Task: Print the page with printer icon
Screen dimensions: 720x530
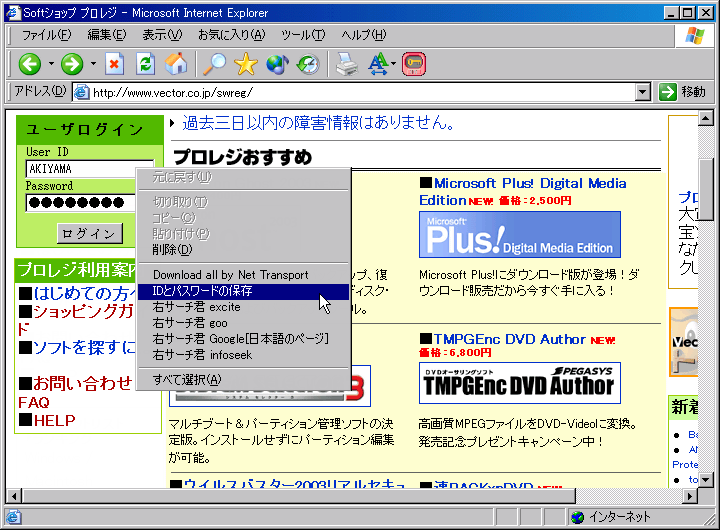Action: [347, 64]
